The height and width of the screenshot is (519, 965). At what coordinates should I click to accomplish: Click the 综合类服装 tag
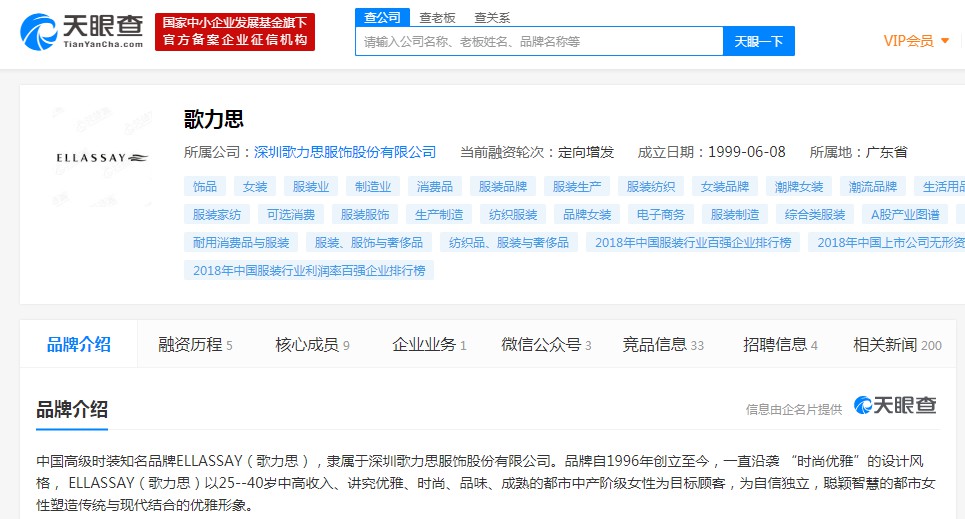coord(815,214)
